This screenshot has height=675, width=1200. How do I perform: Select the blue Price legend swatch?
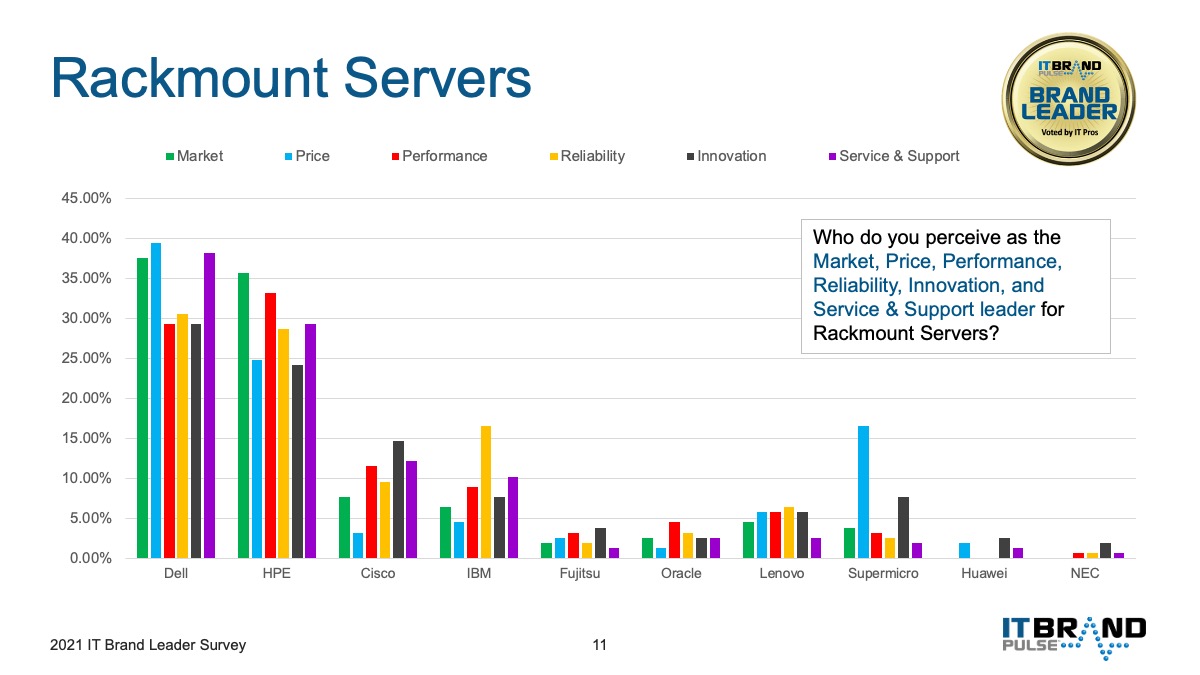(x=287, y=156)
